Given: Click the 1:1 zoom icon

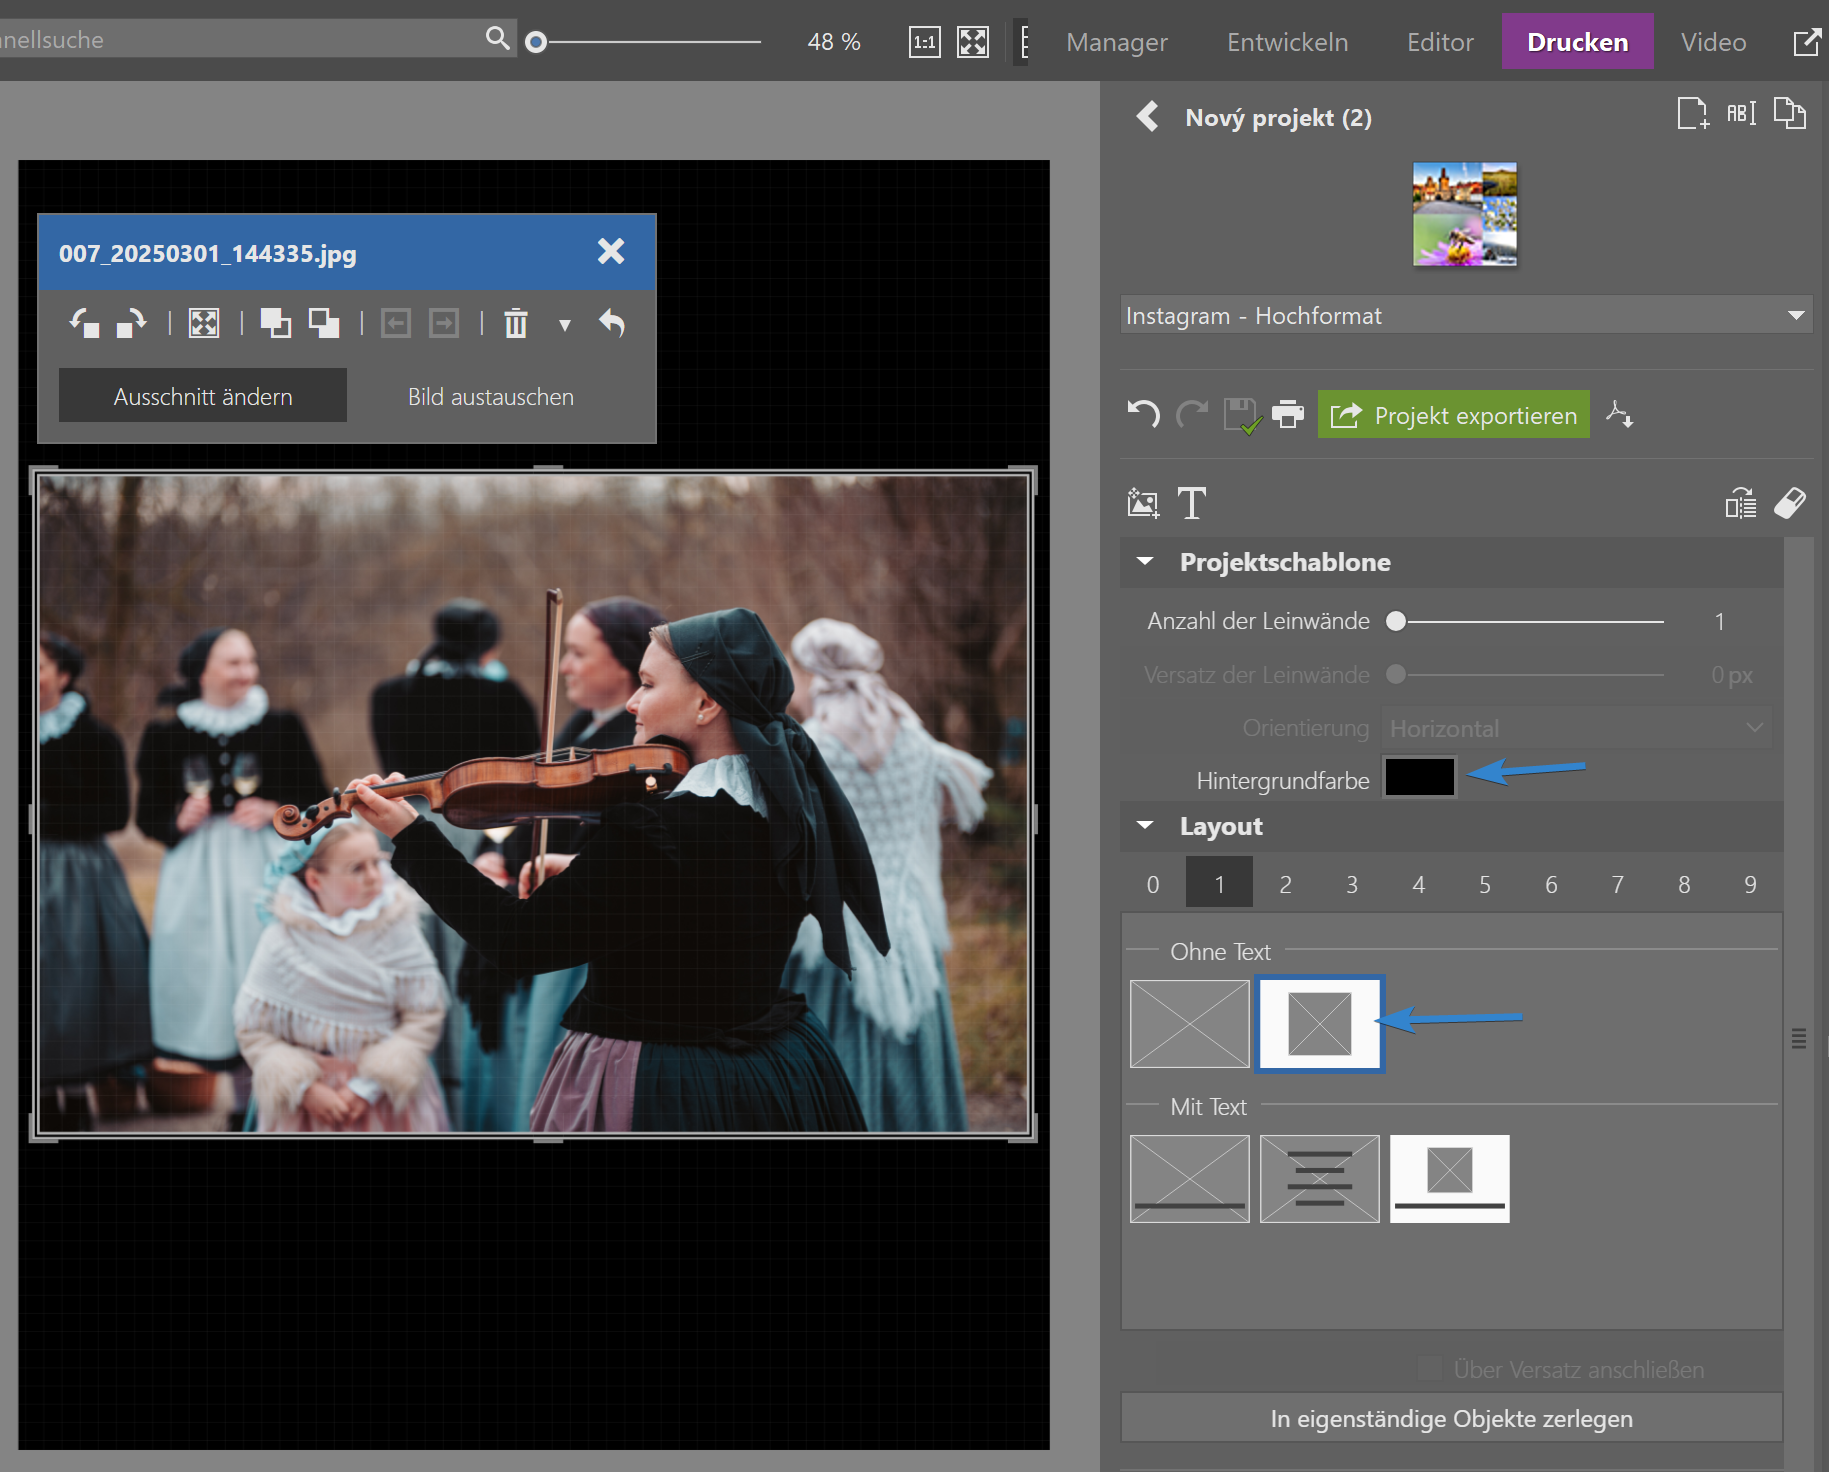Looking at the screenshot, I should point(924,42).
